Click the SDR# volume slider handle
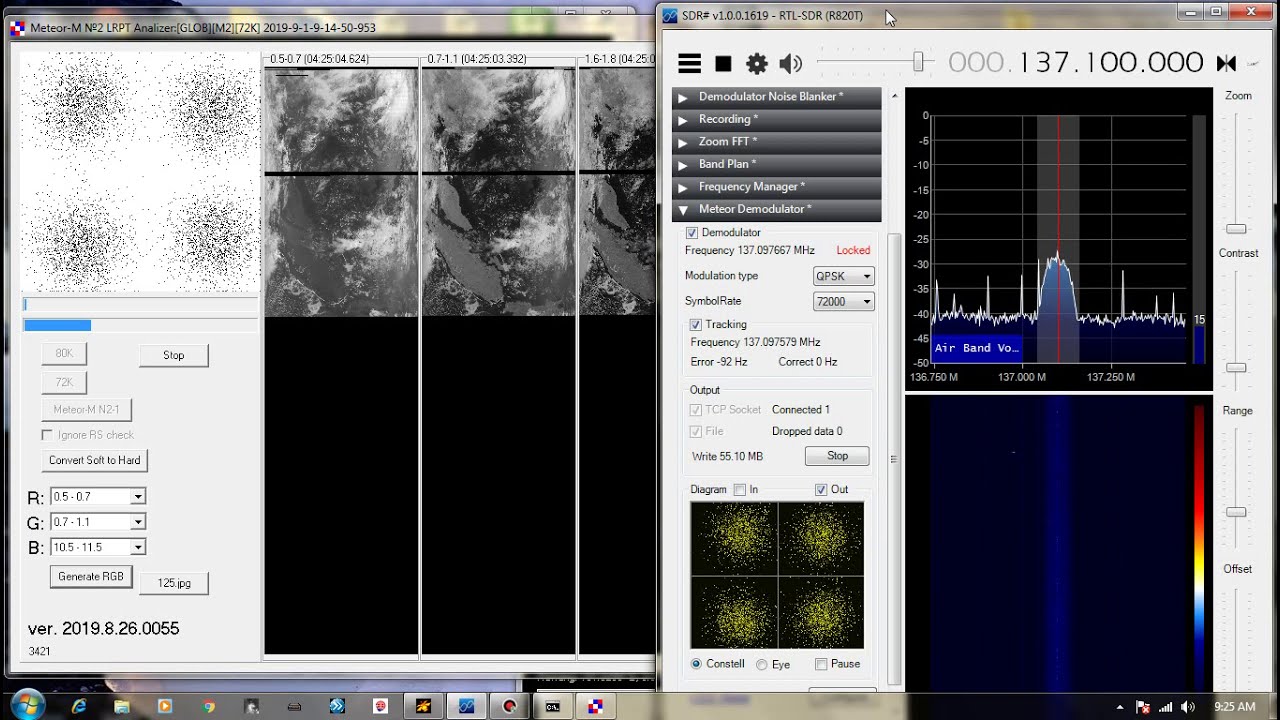The width and height of the screenshot is (1280, 720). (918, 62)
